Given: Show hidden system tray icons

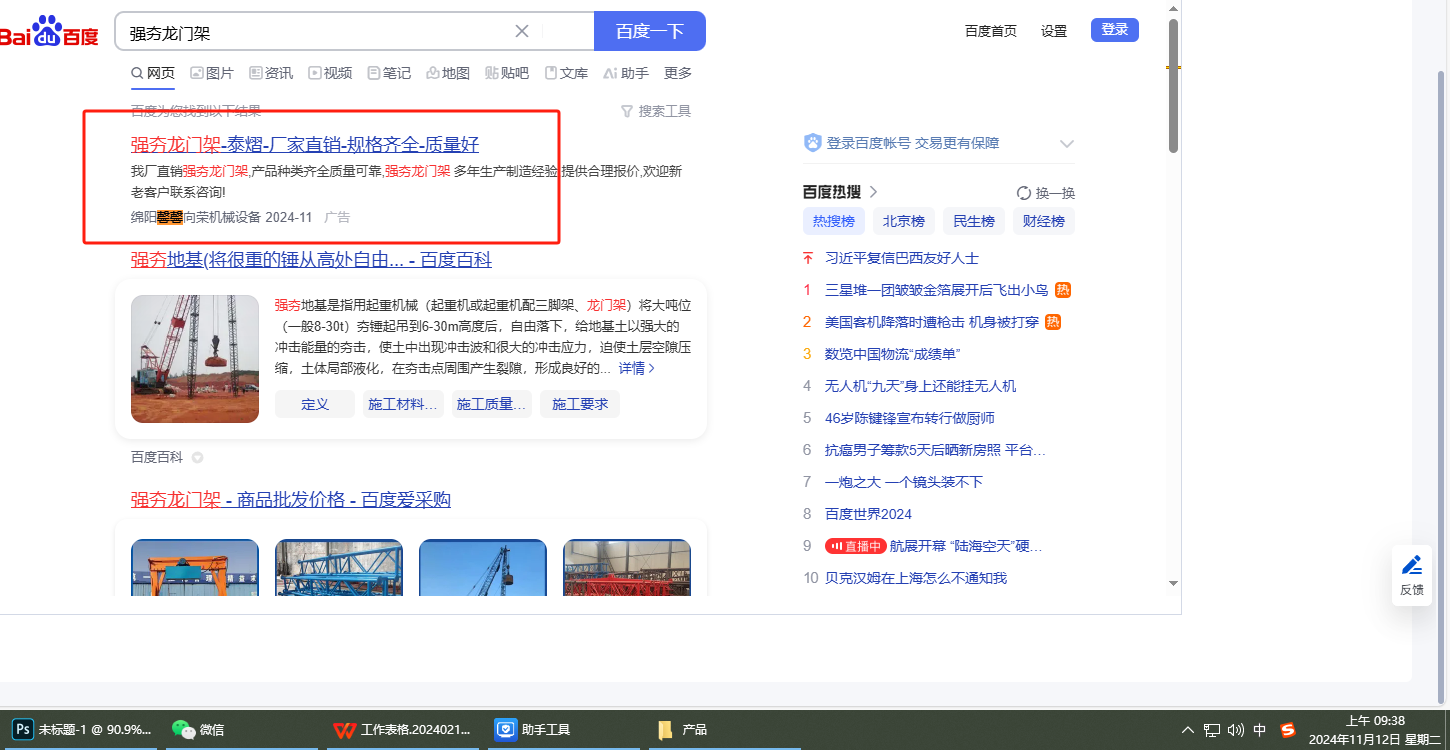Looking at the screenshot, I should coord(1188,730).
